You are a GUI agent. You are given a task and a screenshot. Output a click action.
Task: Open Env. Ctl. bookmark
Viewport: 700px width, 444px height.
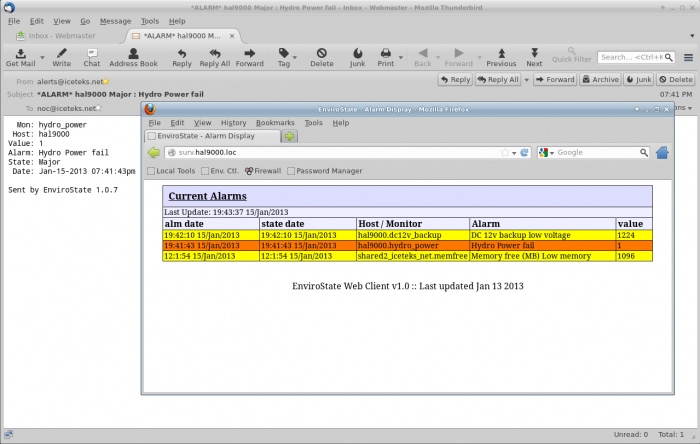tap(220, 171)
